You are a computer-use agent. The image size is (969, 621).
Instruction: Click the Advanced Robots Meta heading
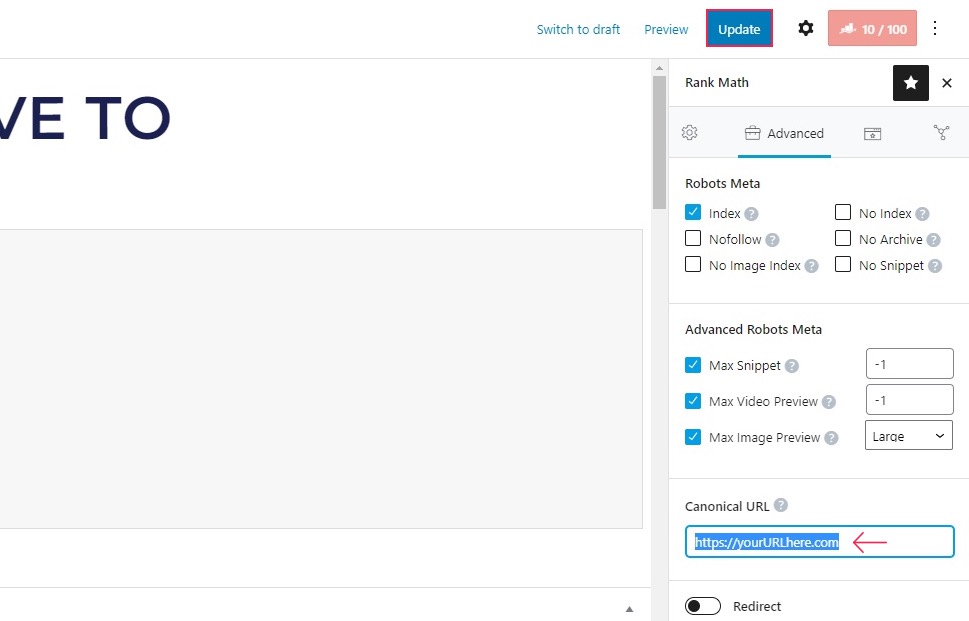tap(753, 329)
